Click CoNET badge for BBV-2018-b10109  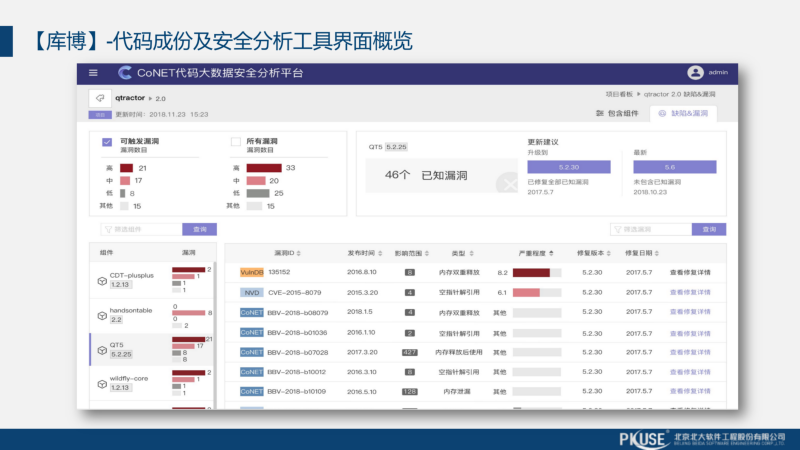coord(252,391)
